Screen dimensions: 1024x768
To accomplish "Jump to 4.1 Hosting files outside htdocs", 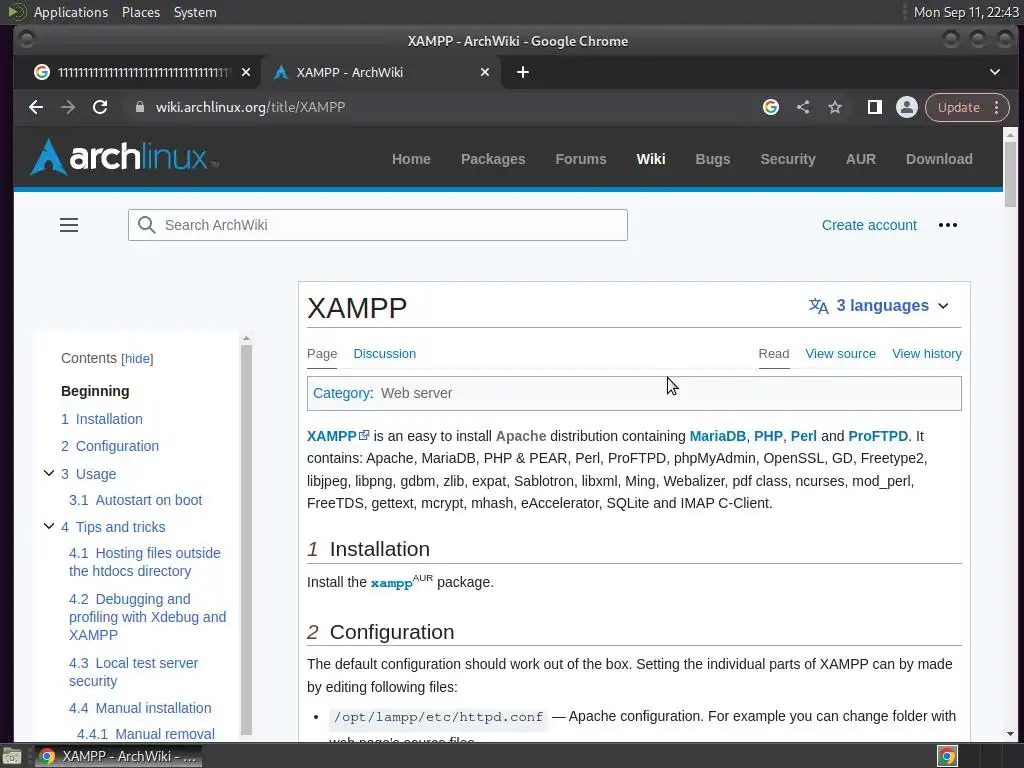I will tap(145, 562).
